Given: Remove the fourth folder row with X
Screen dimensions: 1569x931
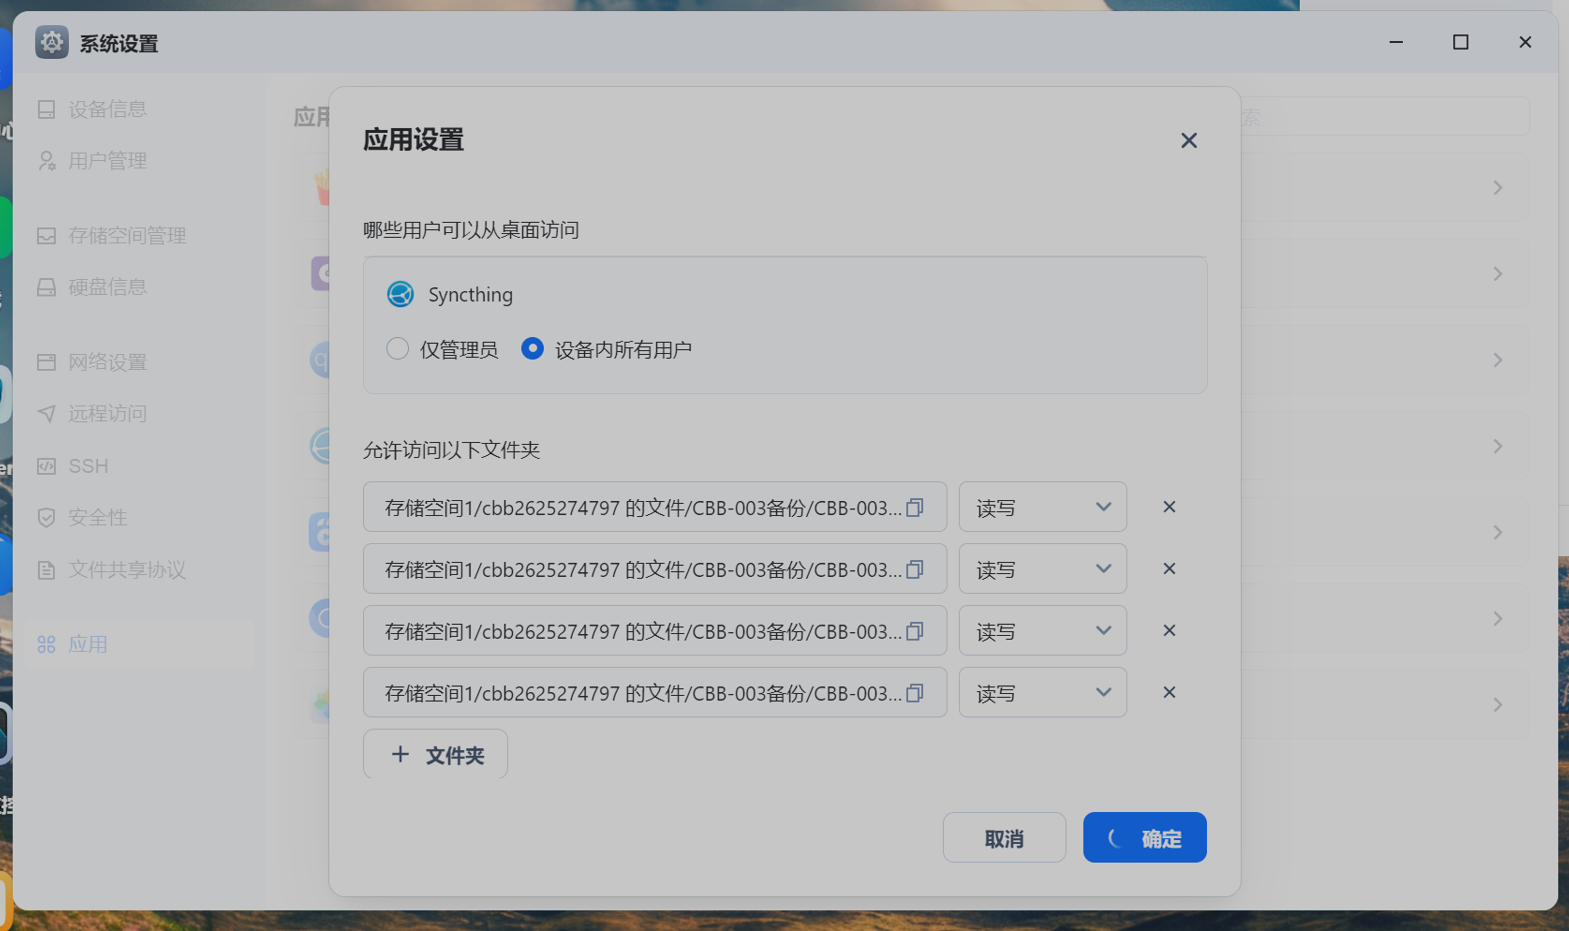Looking at the screenshot, I should pos(1169,693).
